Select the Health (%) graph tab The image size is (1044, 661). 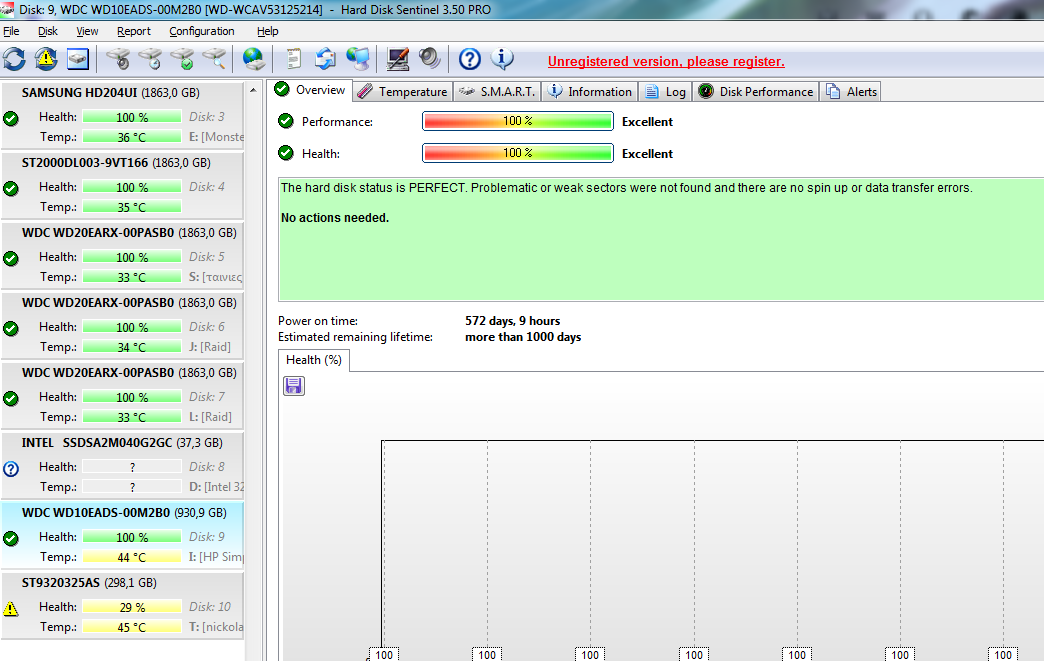(314, 360)
